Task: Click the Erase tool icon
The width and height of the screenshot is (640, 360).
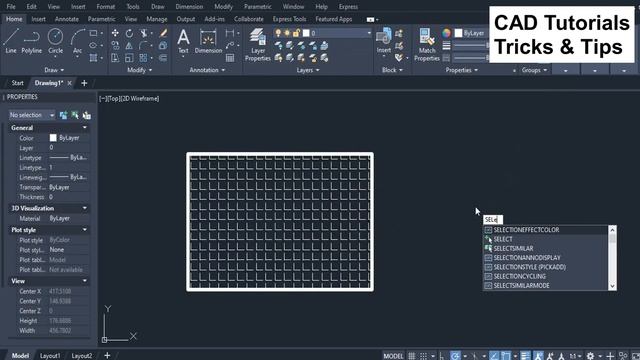Action: 163,33
